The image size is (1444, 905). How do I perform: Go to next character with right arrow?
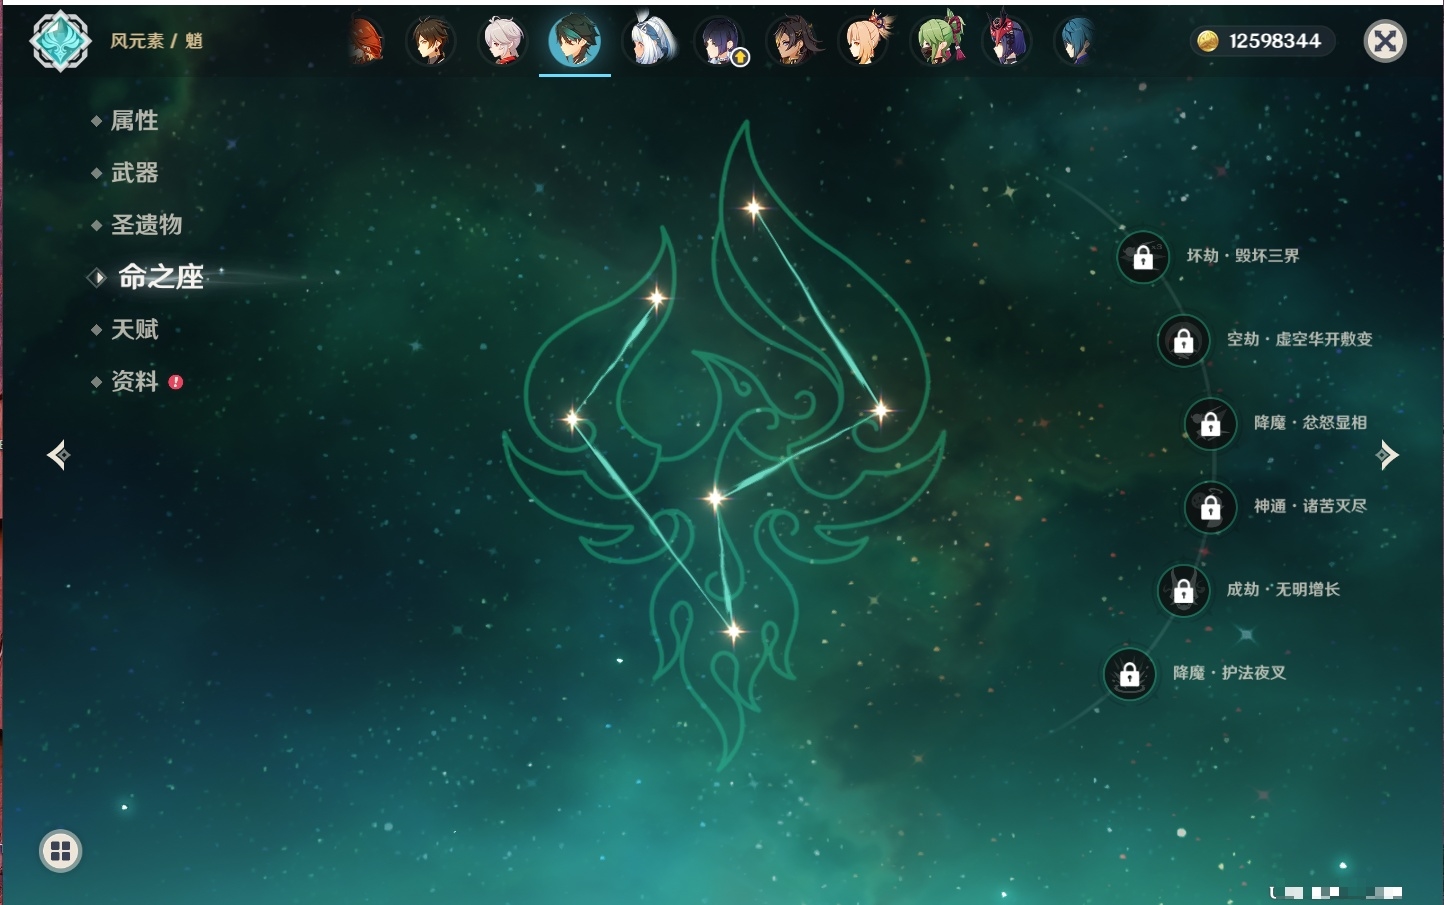[1387, 455]
